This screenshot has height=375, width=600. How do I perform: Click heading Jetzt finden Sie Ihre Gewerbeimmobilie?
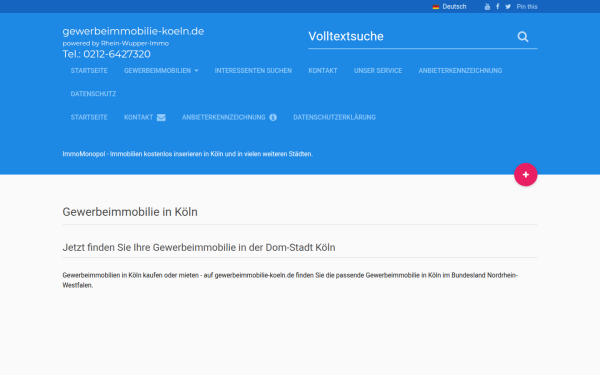(199, 248)
